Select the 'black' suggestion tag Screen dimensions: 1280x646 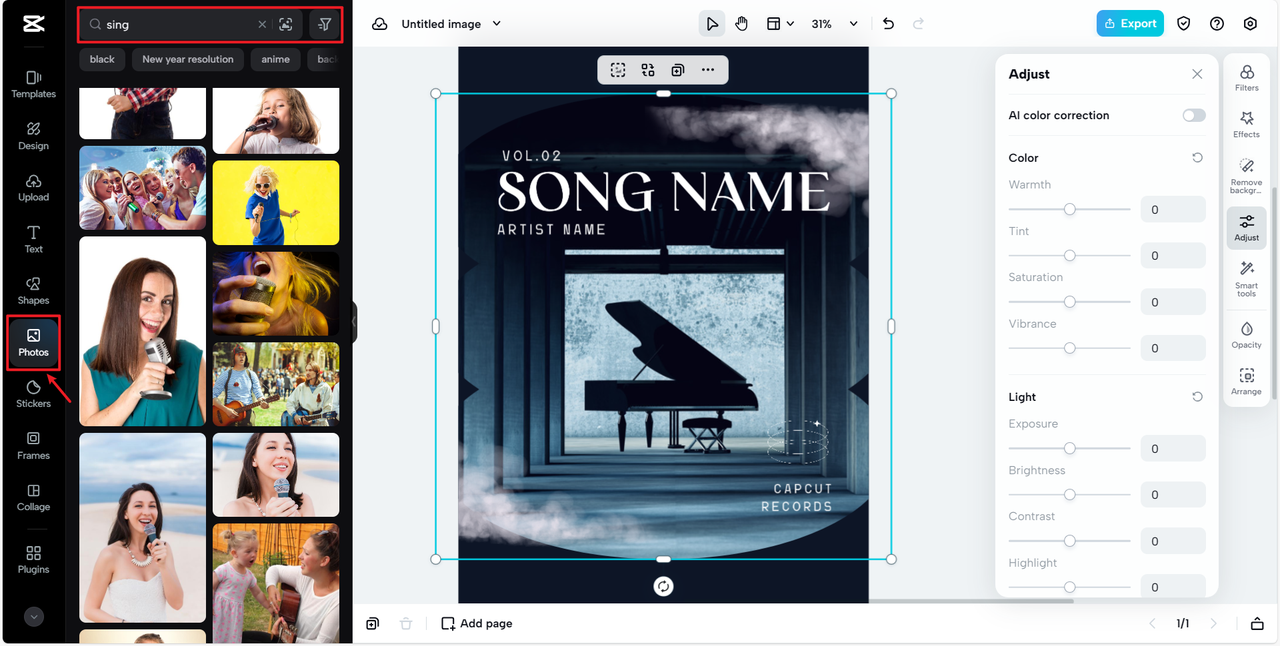(102, 59)
